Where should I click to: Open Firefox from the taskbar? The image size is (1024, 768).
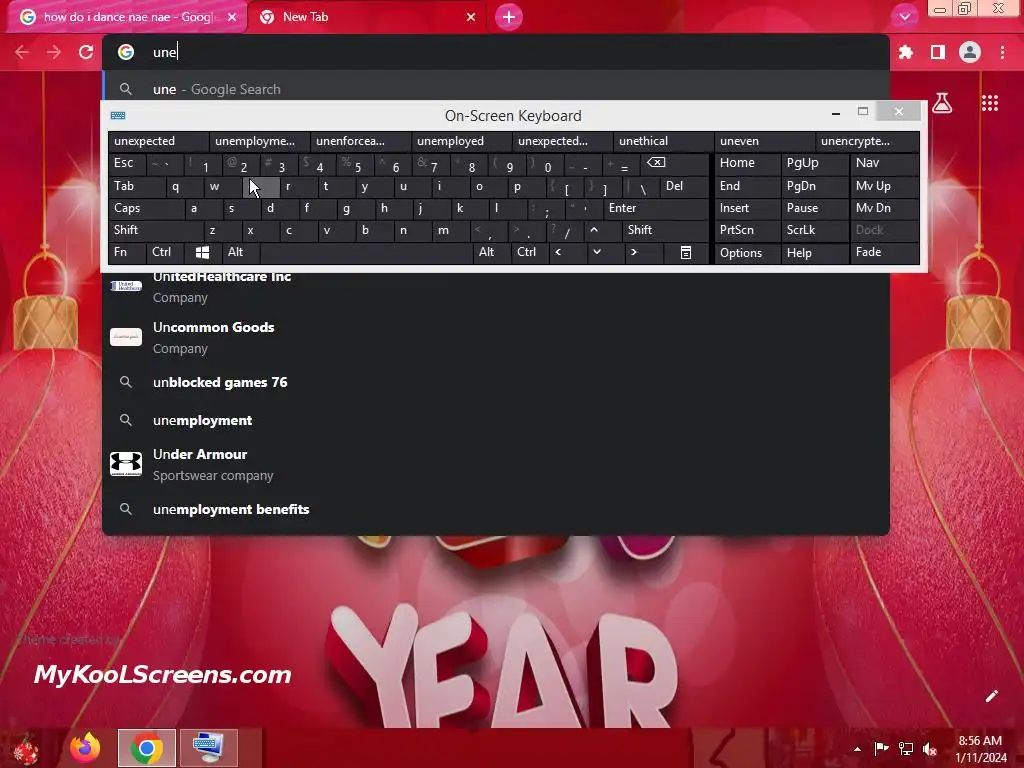pyautogui.click(x=85, y=748)
